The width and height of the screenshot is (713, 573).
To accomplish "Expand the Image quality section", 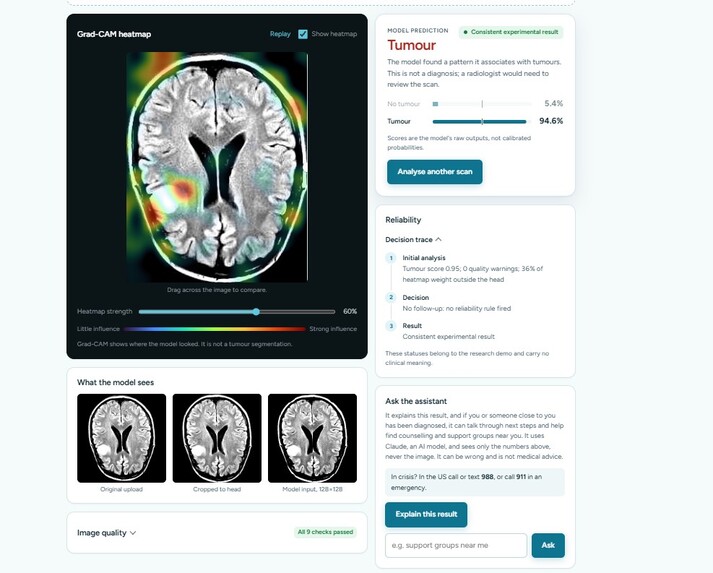I will coord(106,533).
